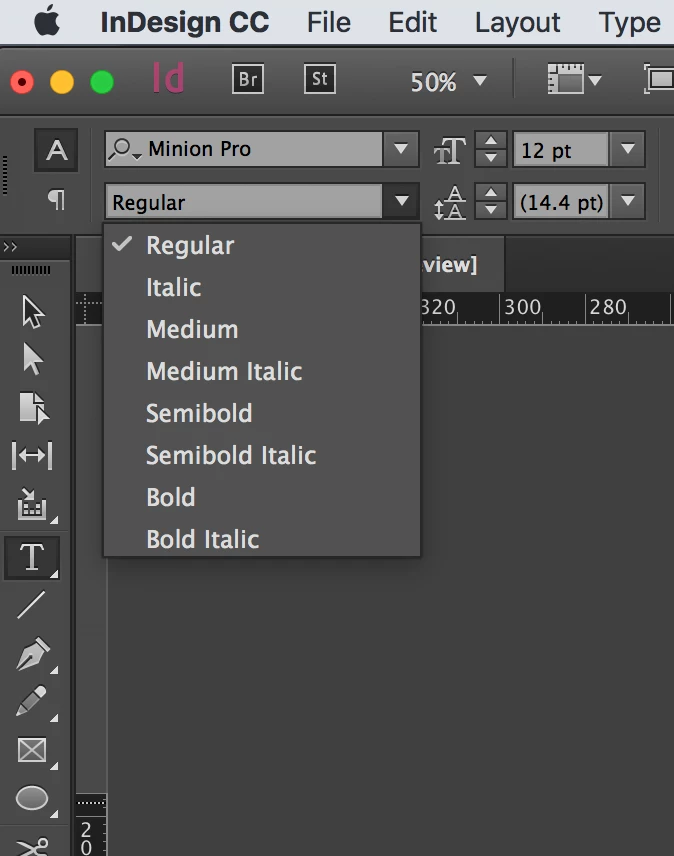Screen dimensions: 674x856
Task: Choose Regular style from the list
Action: [x=262, y=245]
